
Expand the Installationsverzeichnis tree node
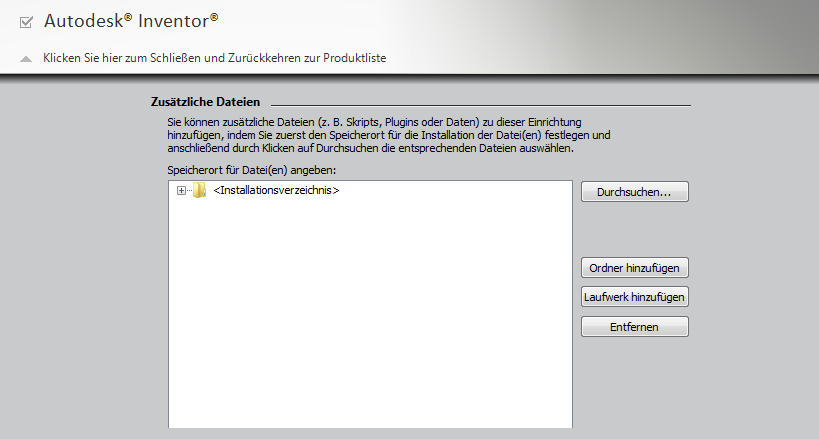point(181,191)
